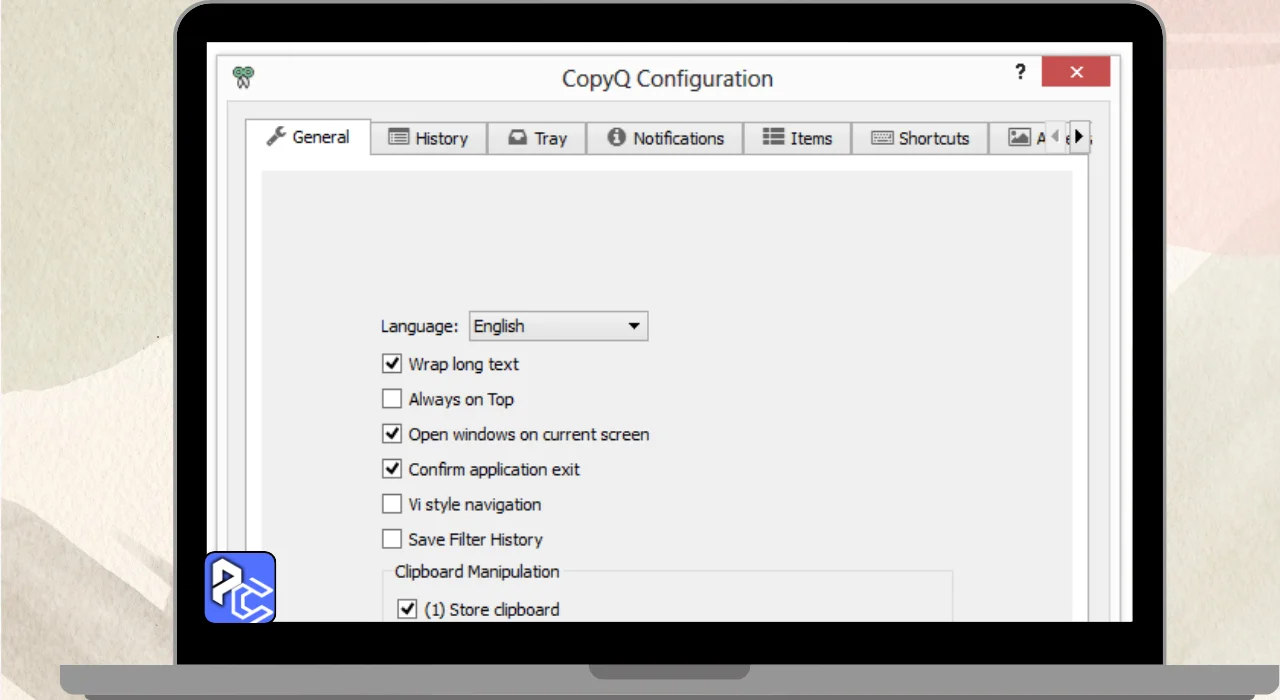The image size is (1280, 700).
Task: Click the question mark help button
Action: pyautogui.click(x=1020, y=72)
